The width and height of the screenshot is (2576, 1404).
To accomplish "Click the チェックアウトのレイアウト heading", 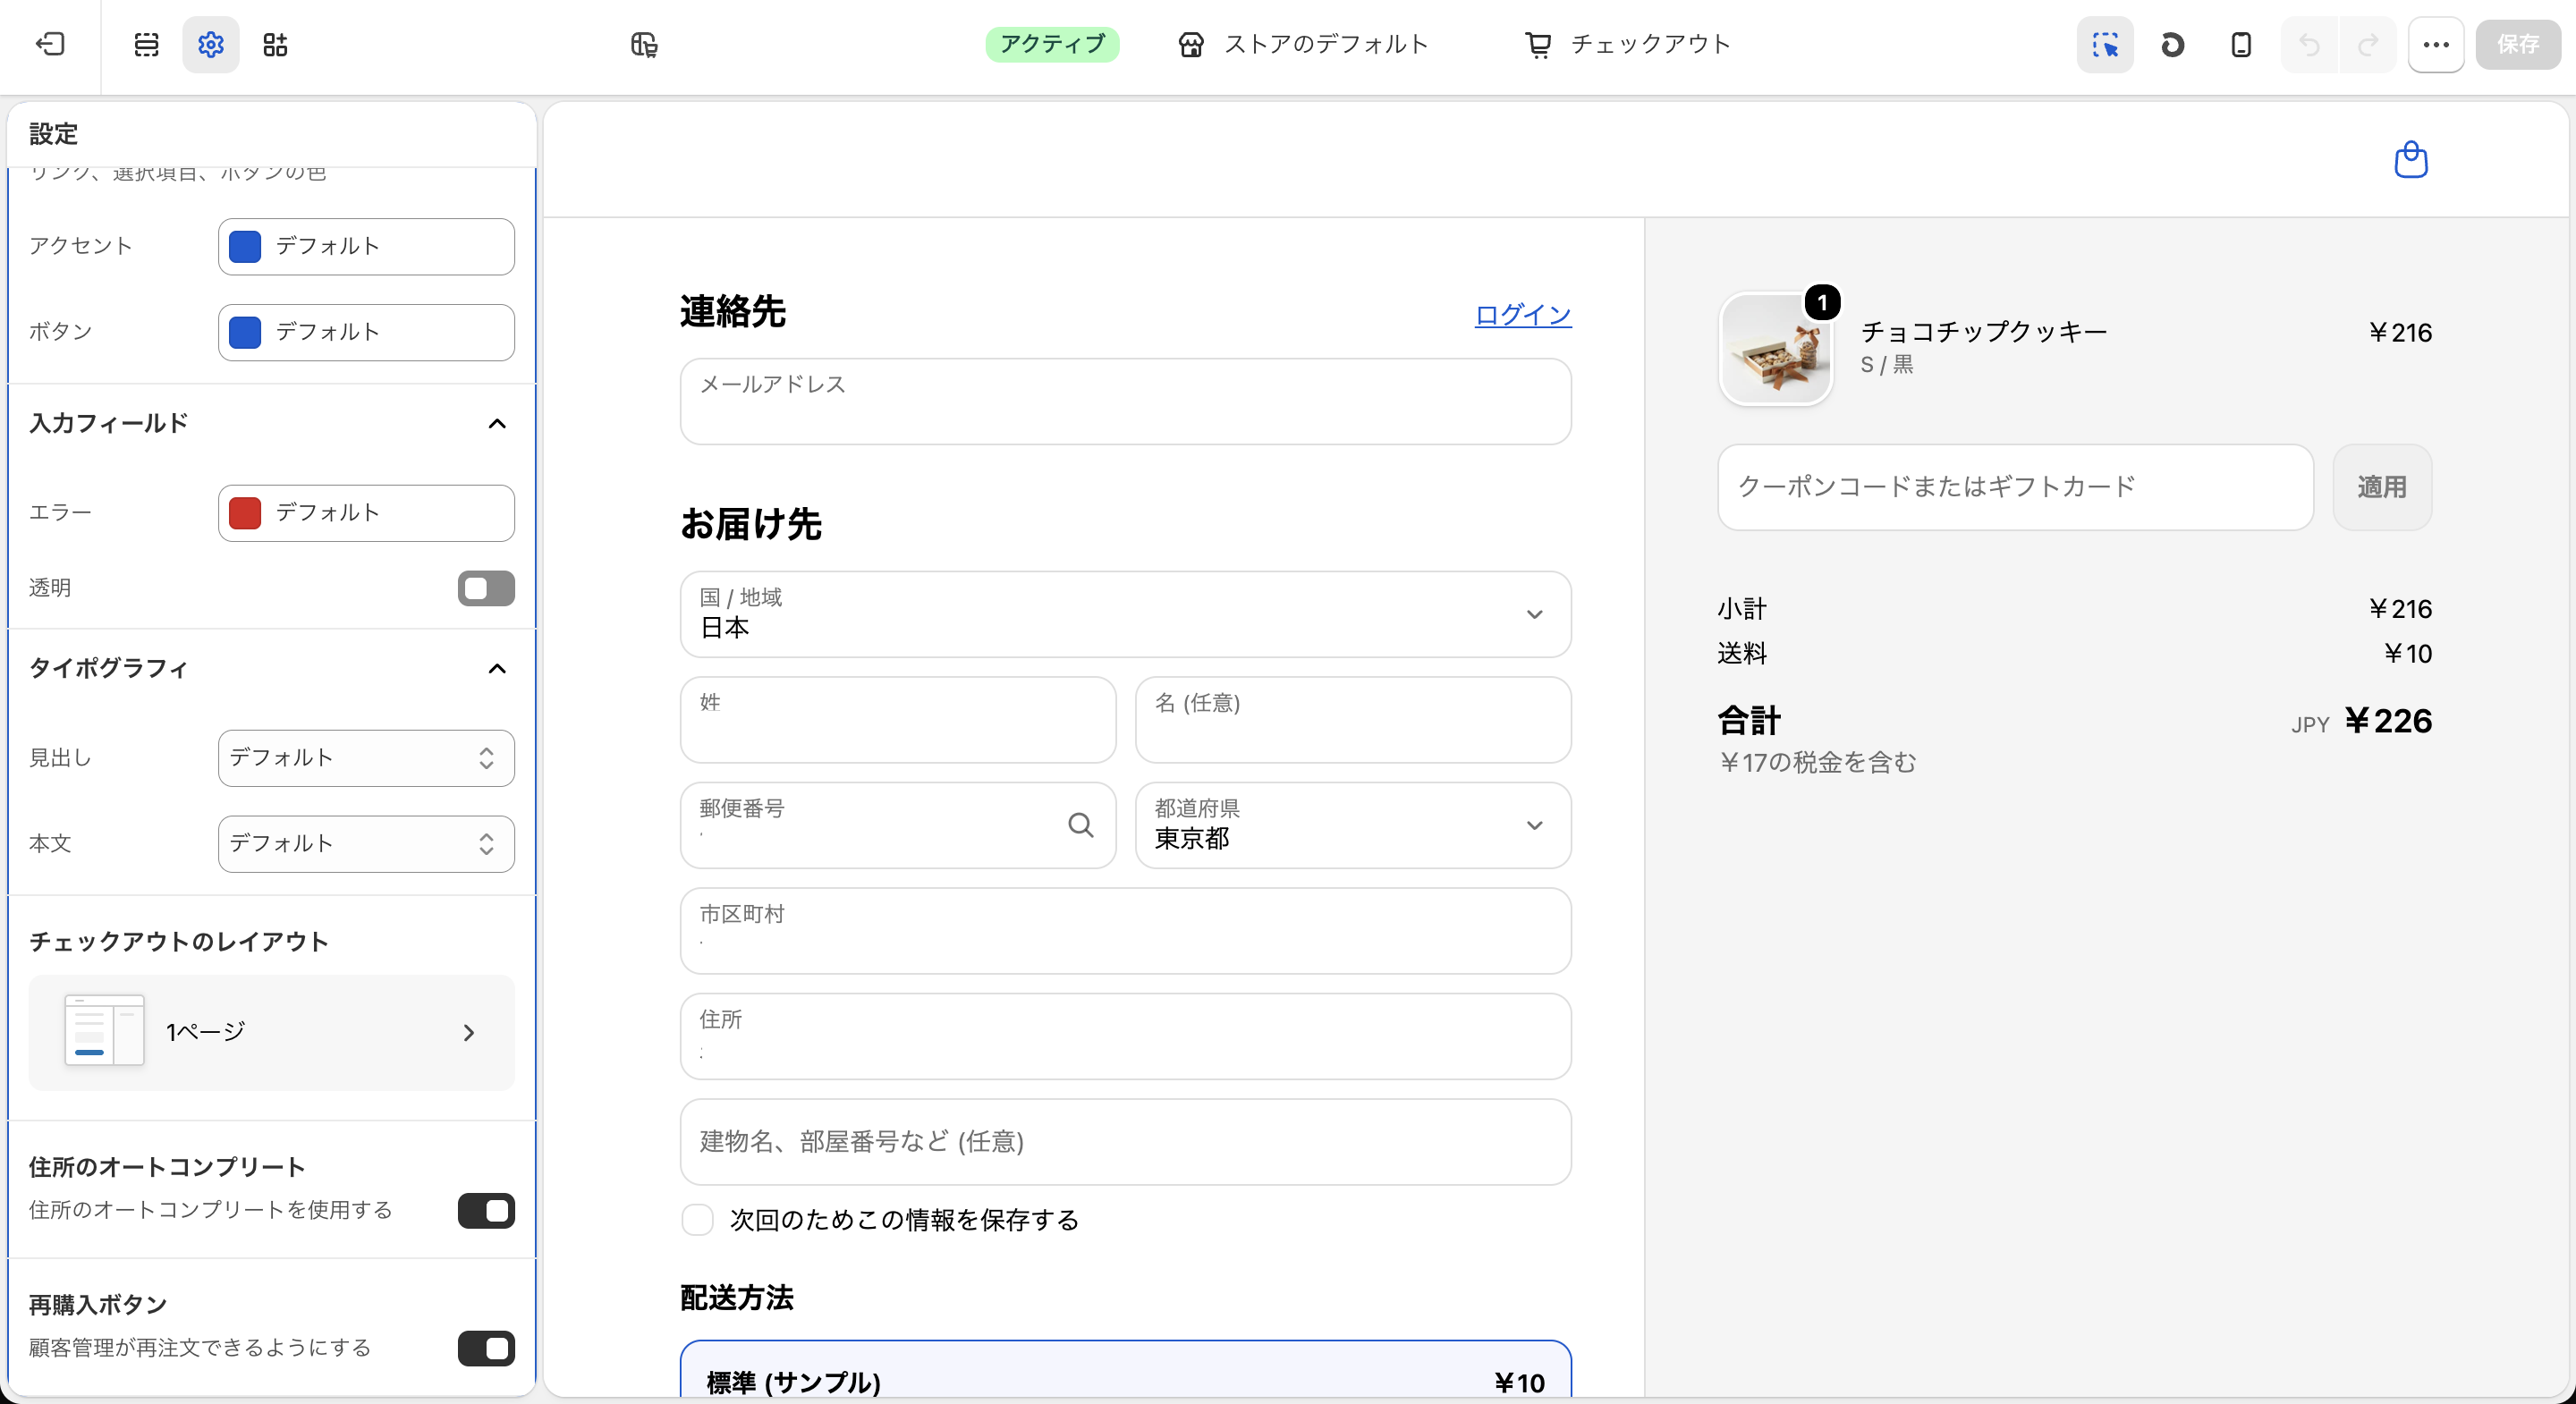I will pyautogui.click(x=179, y=942).
